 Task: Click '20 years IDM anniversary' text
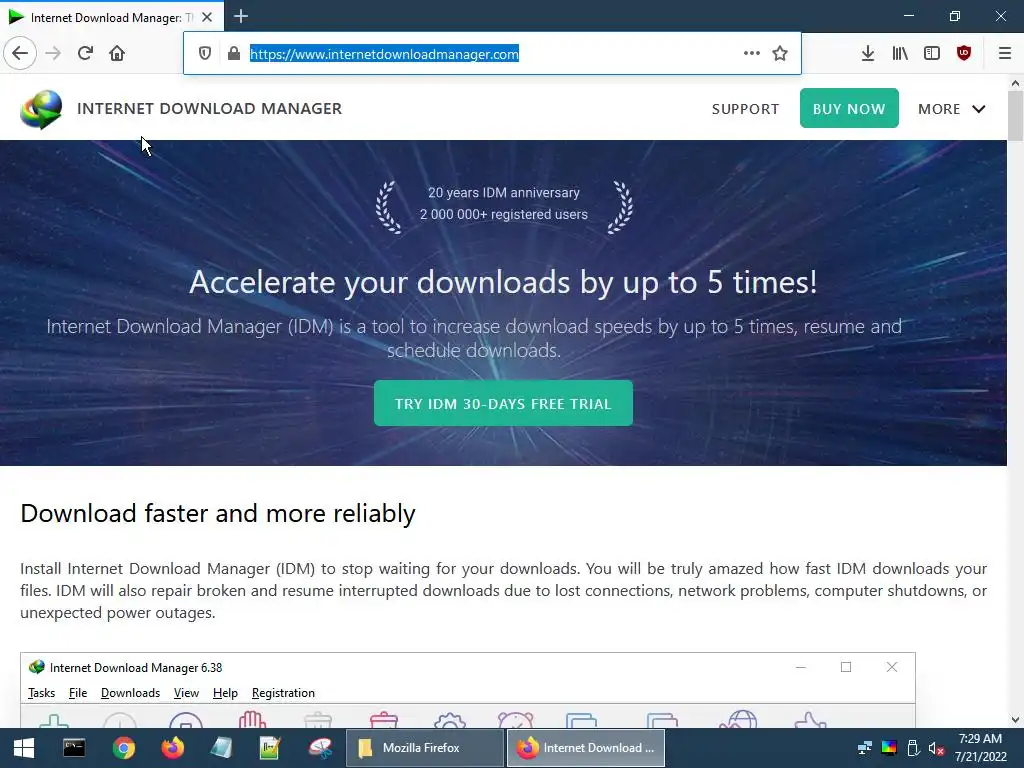coord(504,193)
